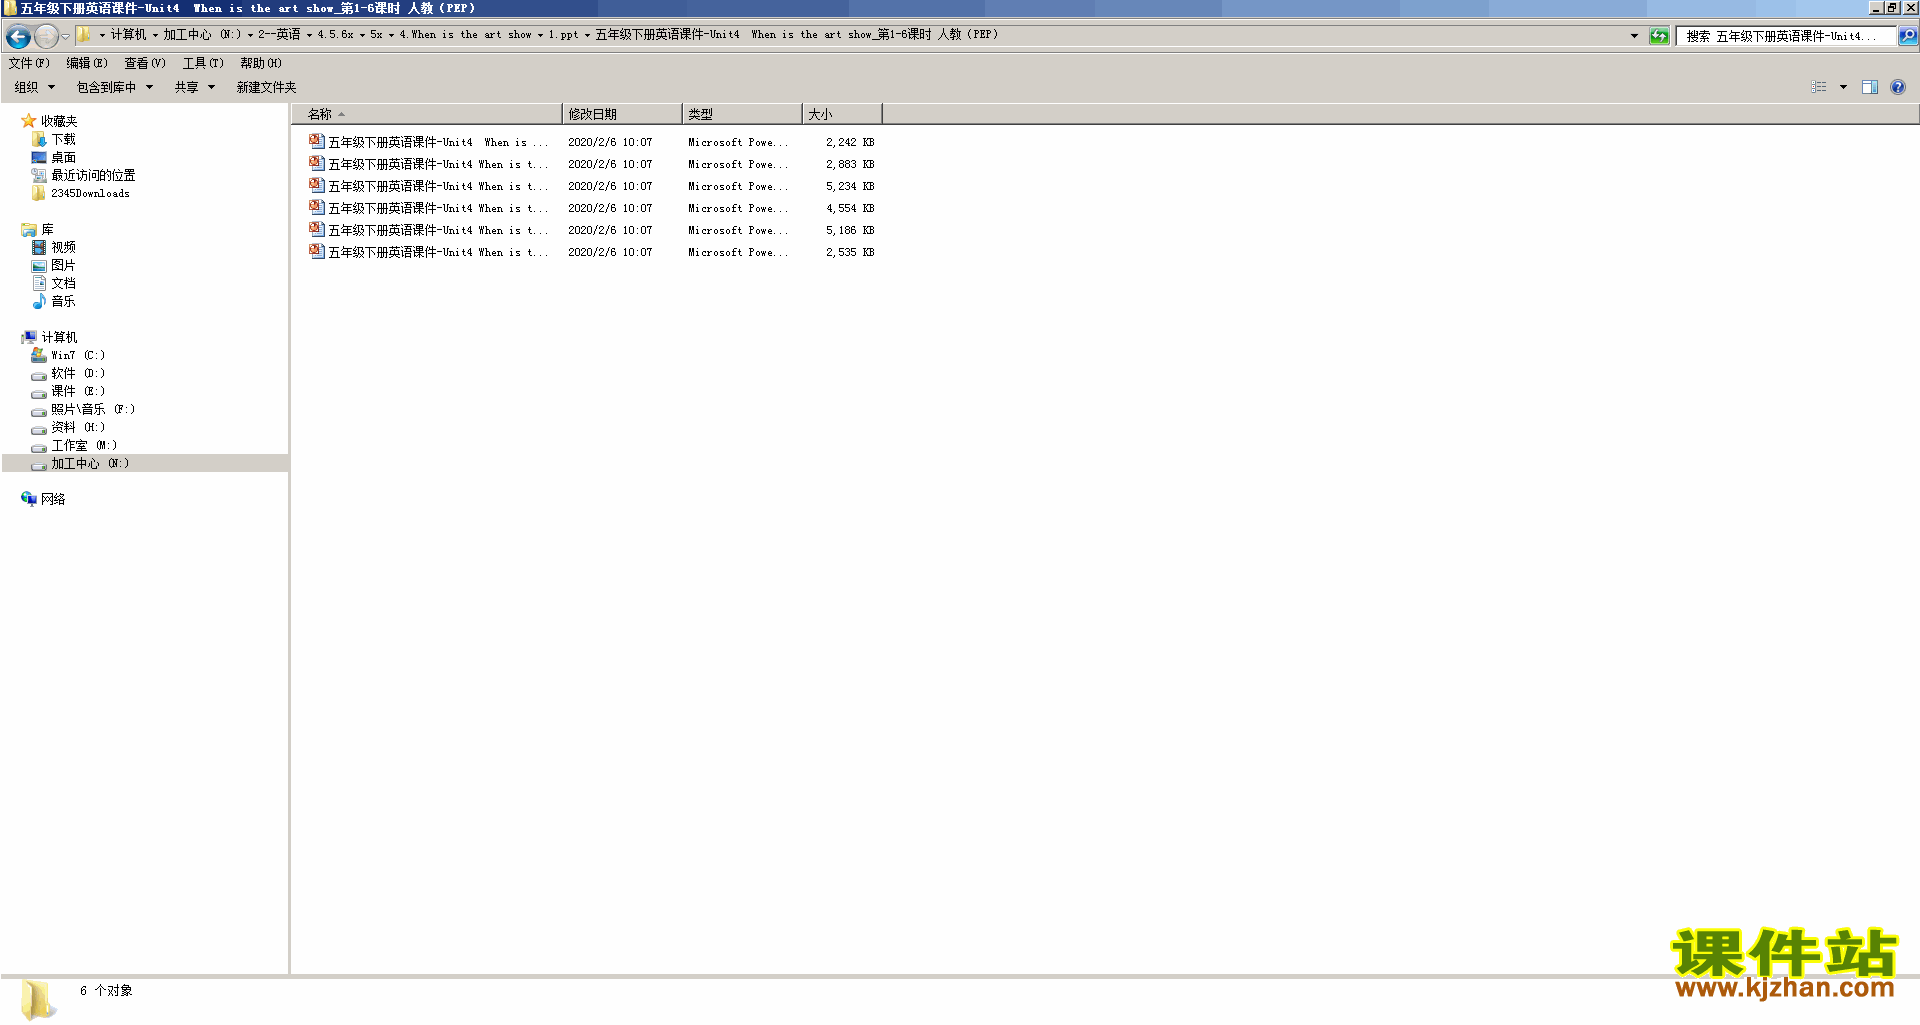This screenshot has height=1025, width=1920.
Task: Open the 帮助(H) menu
Action: [261, 63]
